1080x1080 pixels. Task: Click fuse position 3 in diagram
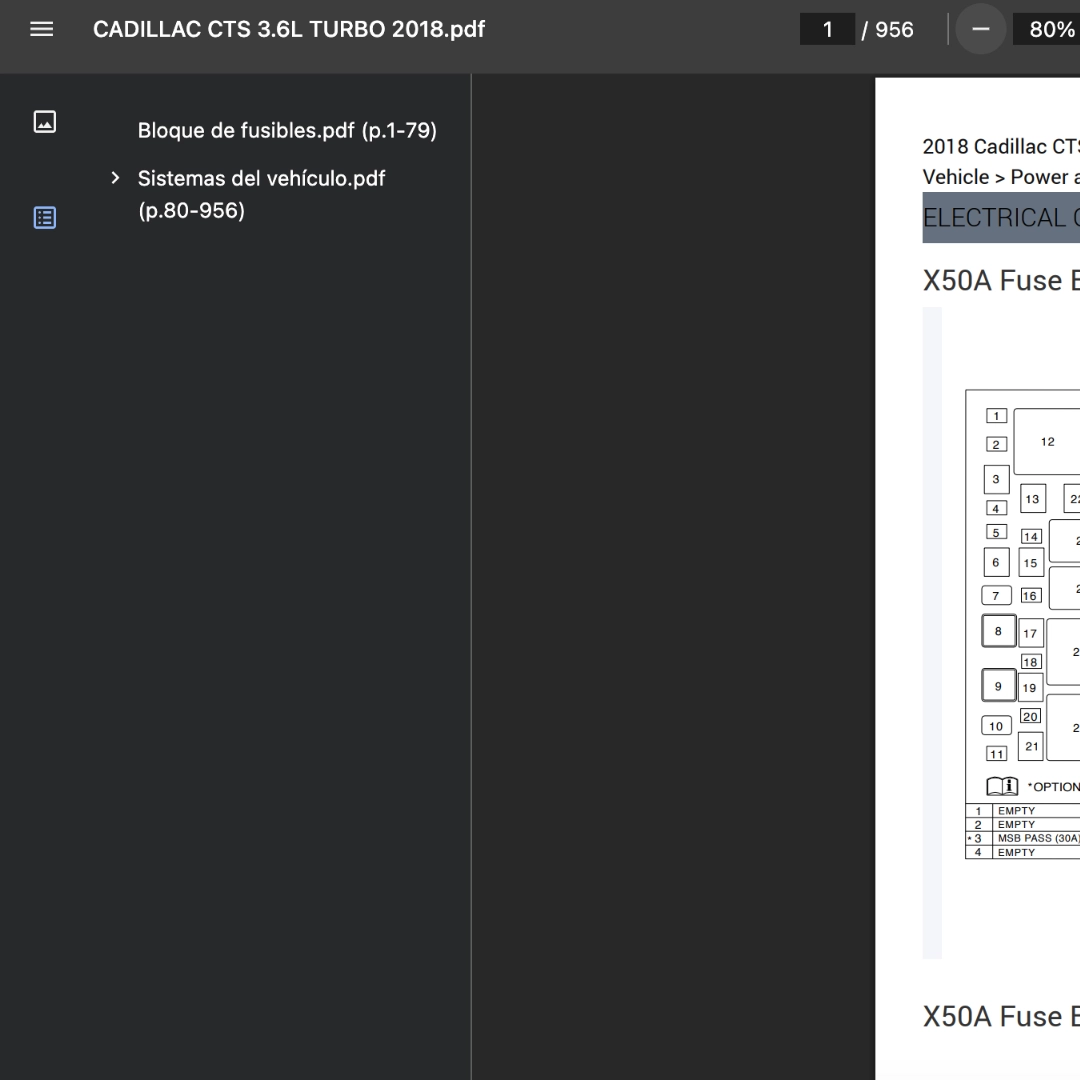tap(996, 479)
